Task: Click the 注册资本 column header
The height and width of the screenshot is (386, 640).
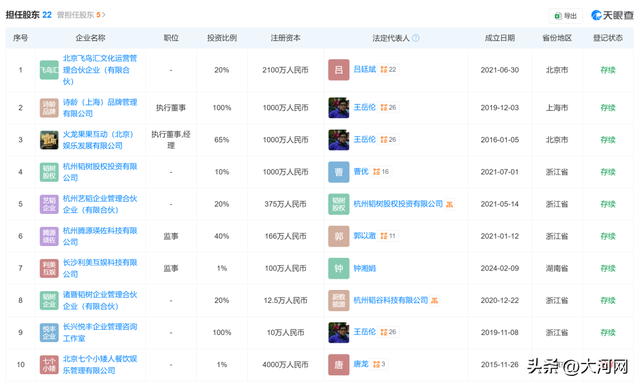Action: pyautogui.click(x=285, y=38)
